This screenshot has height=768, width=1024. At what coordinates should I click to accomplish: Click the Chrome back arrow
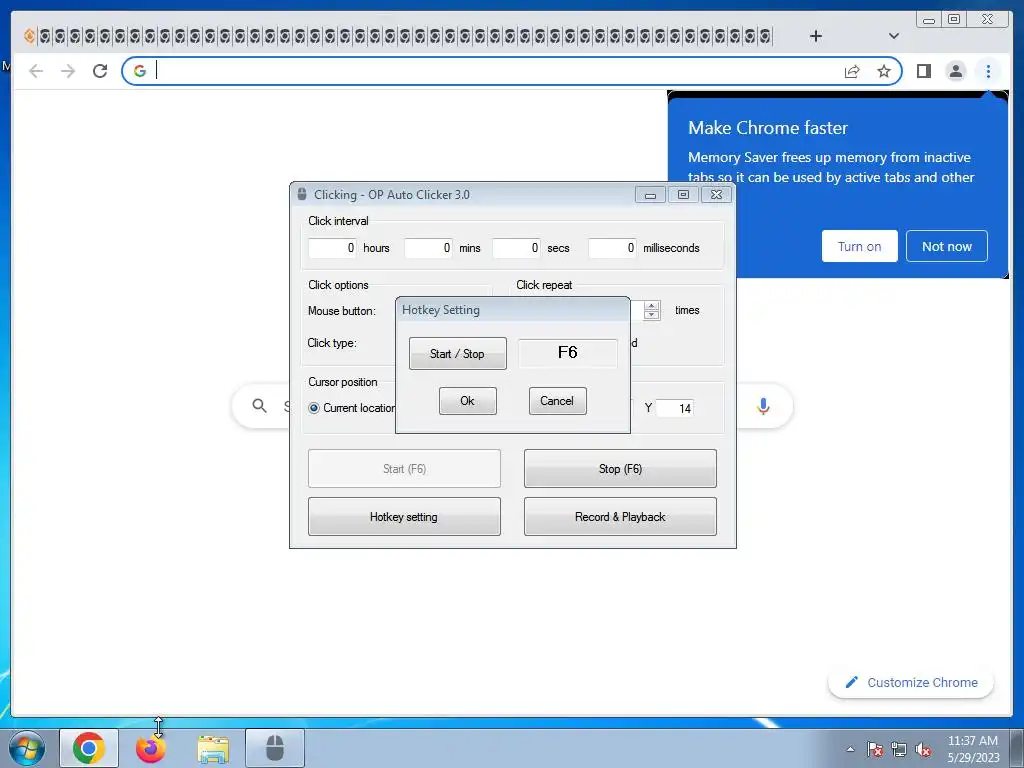[36, 71]
